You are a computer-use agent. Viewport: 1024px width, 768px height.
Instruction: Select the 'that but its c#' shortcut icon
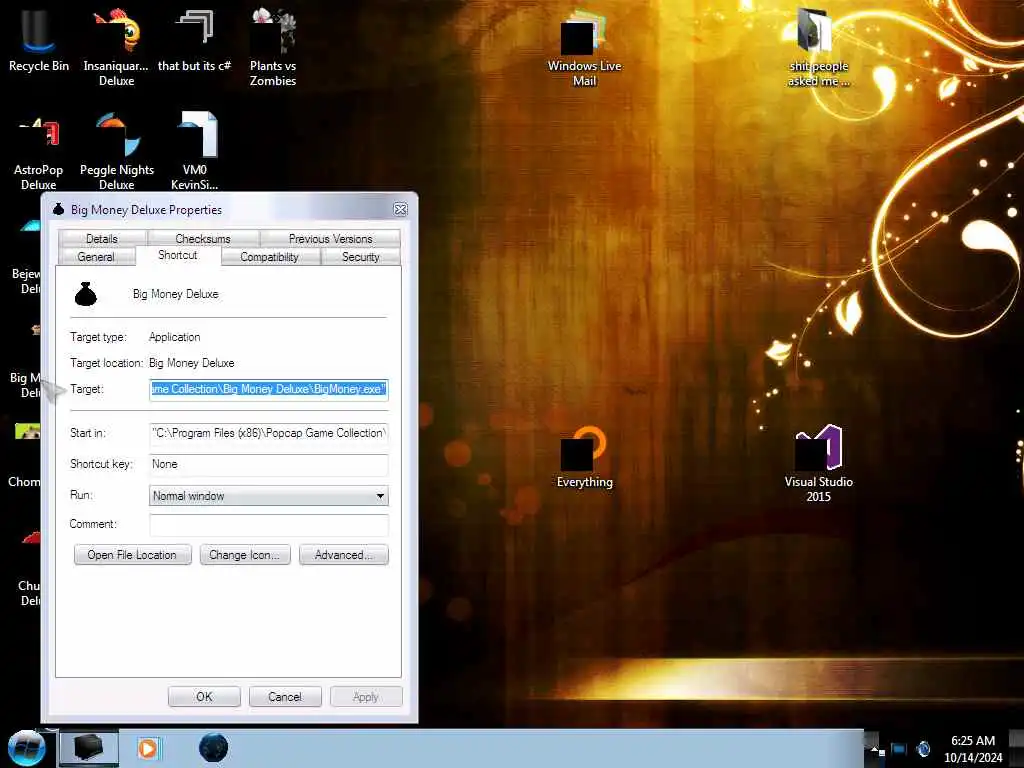click(194, 40)
